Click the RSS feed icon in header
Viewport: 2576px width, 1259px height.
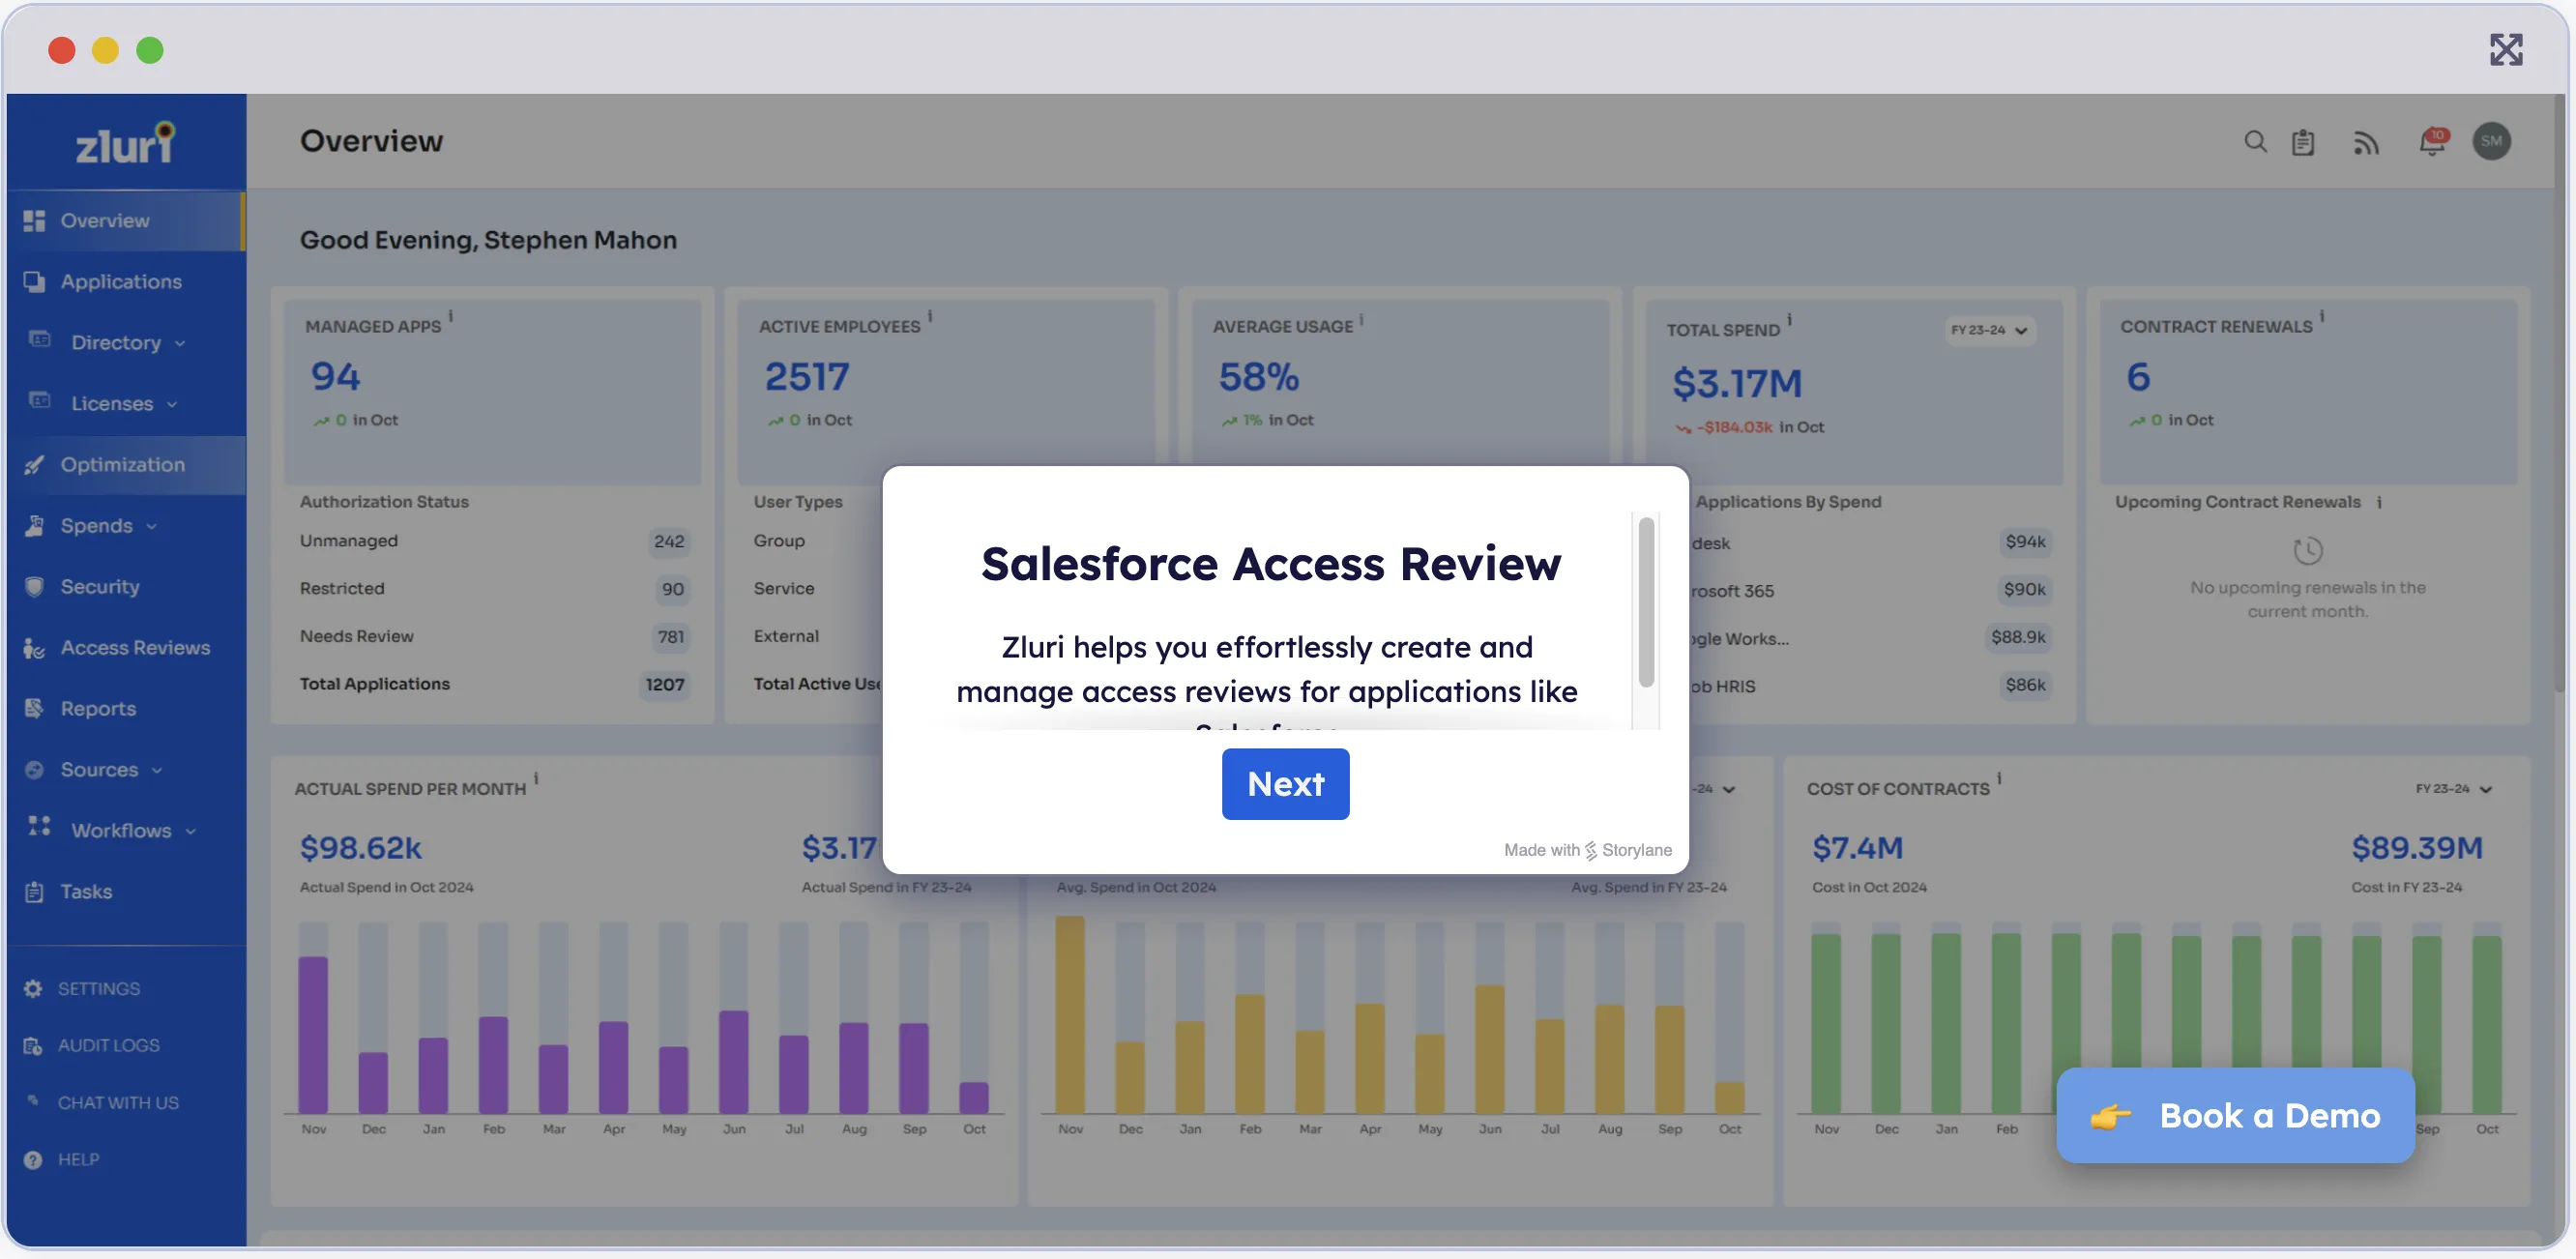coord(2365,143)
